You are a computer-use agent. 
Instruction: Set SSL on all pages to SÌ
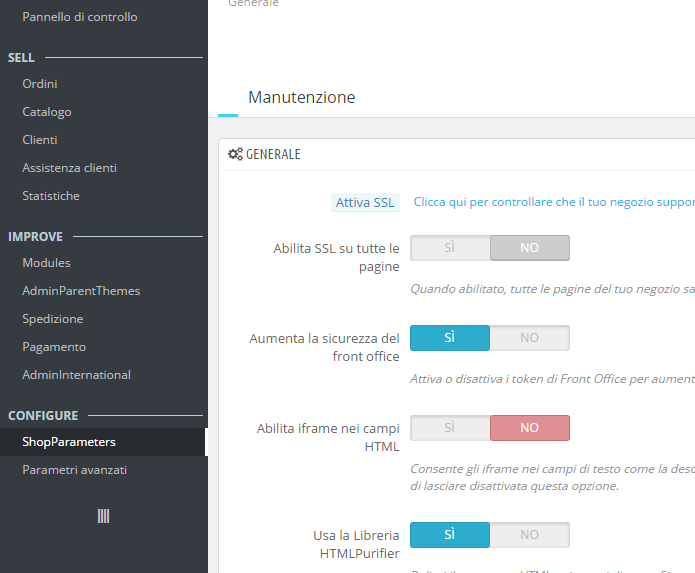click(450, 248)
